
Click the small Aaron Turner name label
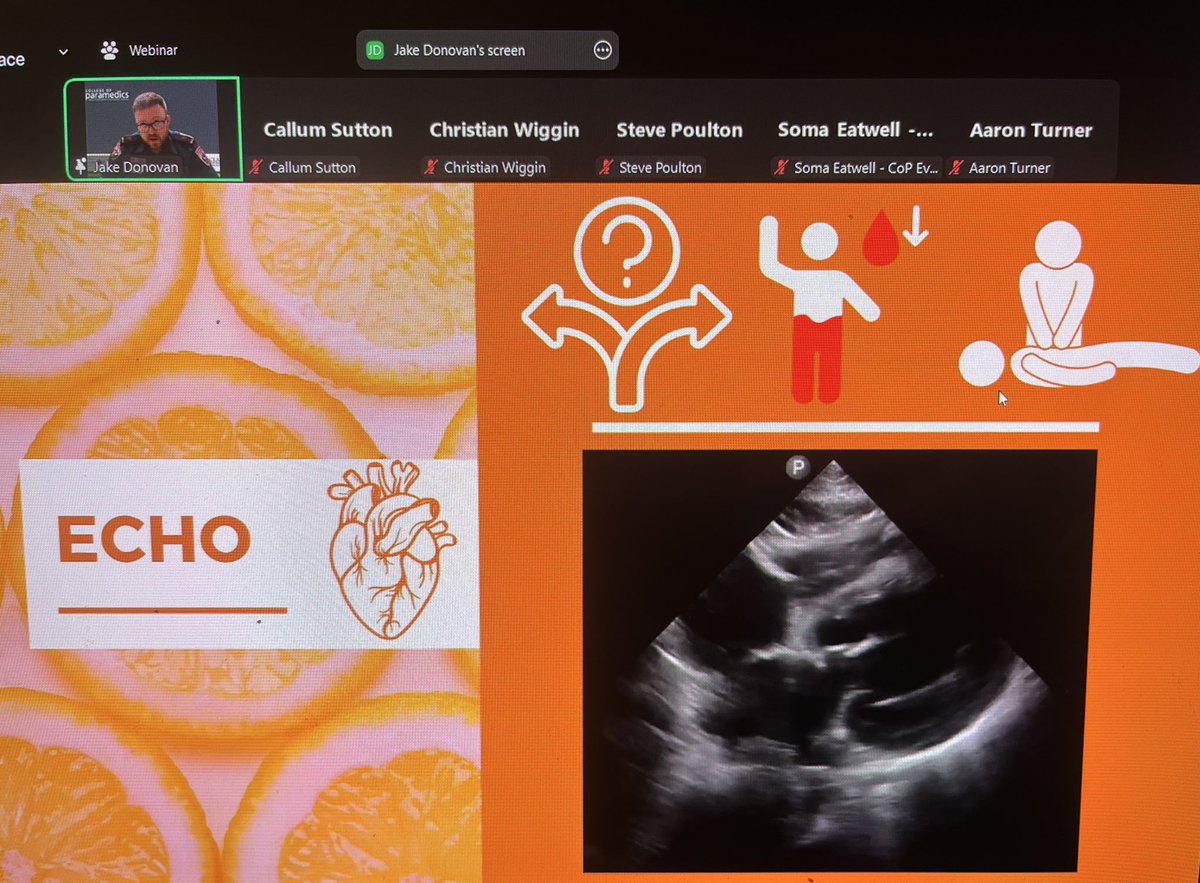pyautogui.click(x=1010, y=168)
